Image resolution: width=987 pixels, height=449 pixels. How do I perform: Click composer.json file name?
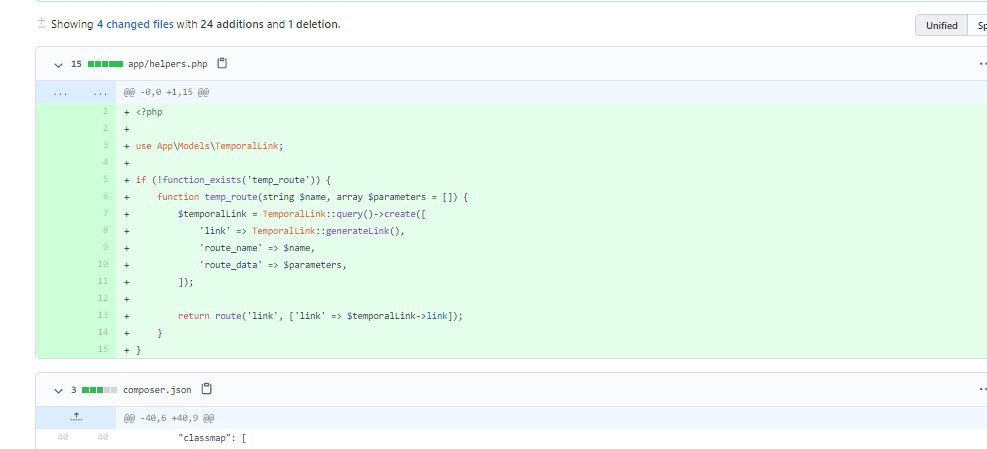[x=157, y=390]
